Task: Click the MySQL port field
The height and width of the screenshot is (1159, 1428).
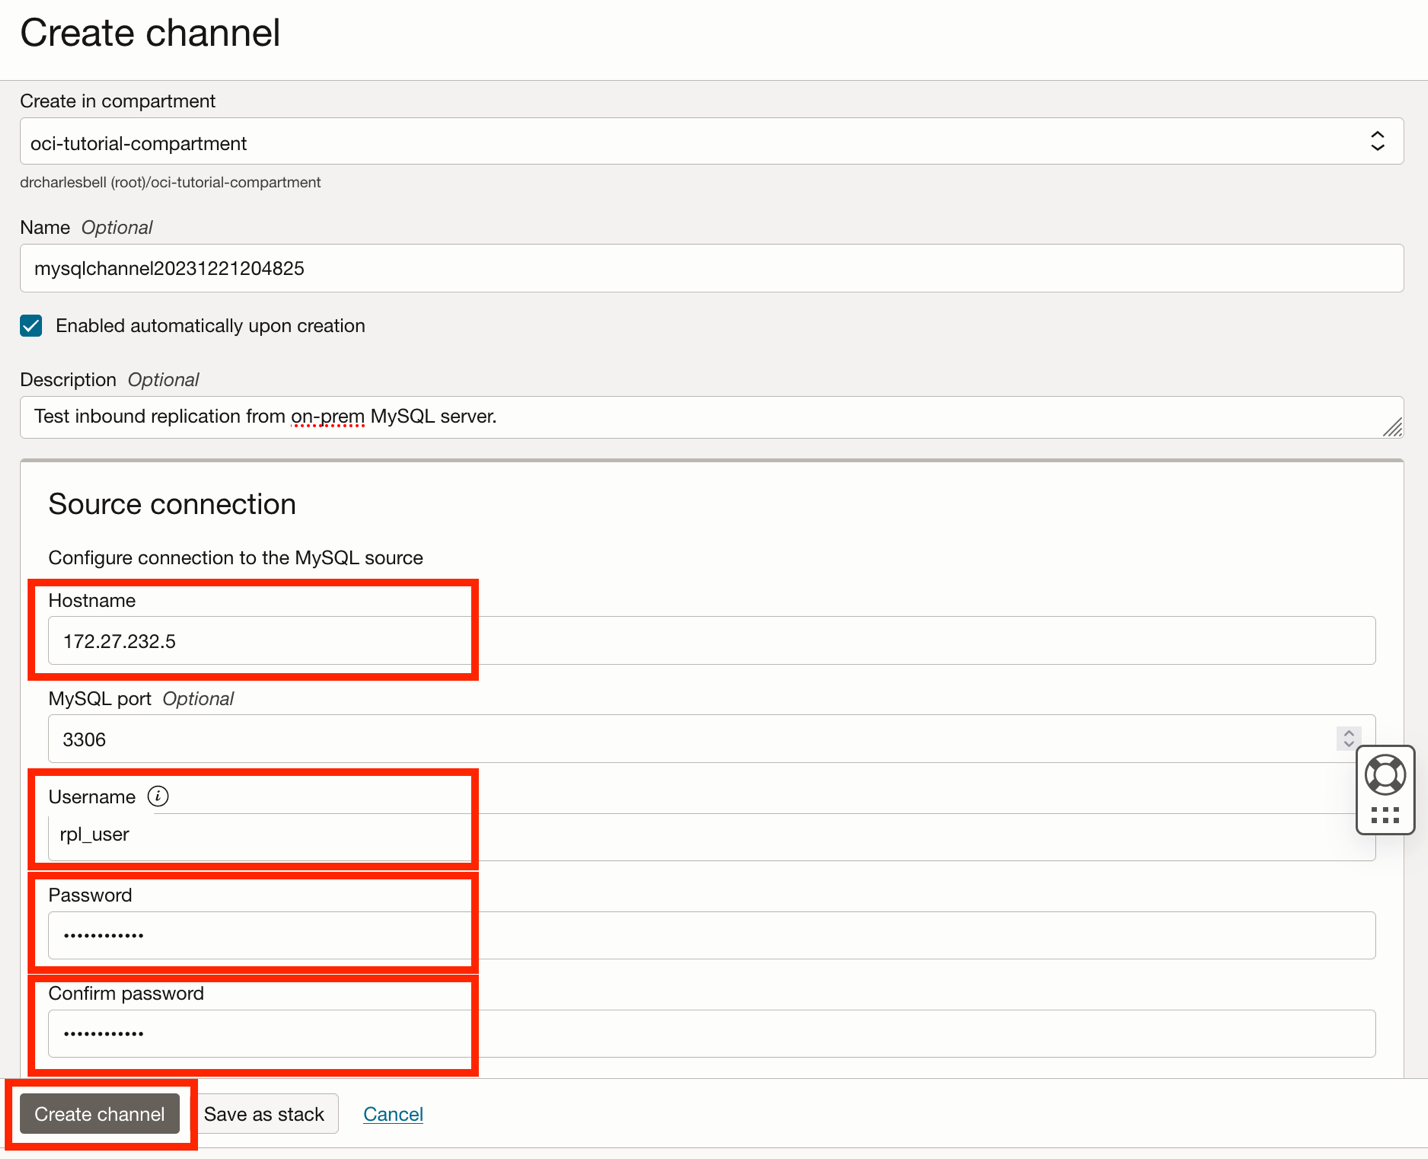Action: pos(711,739)
